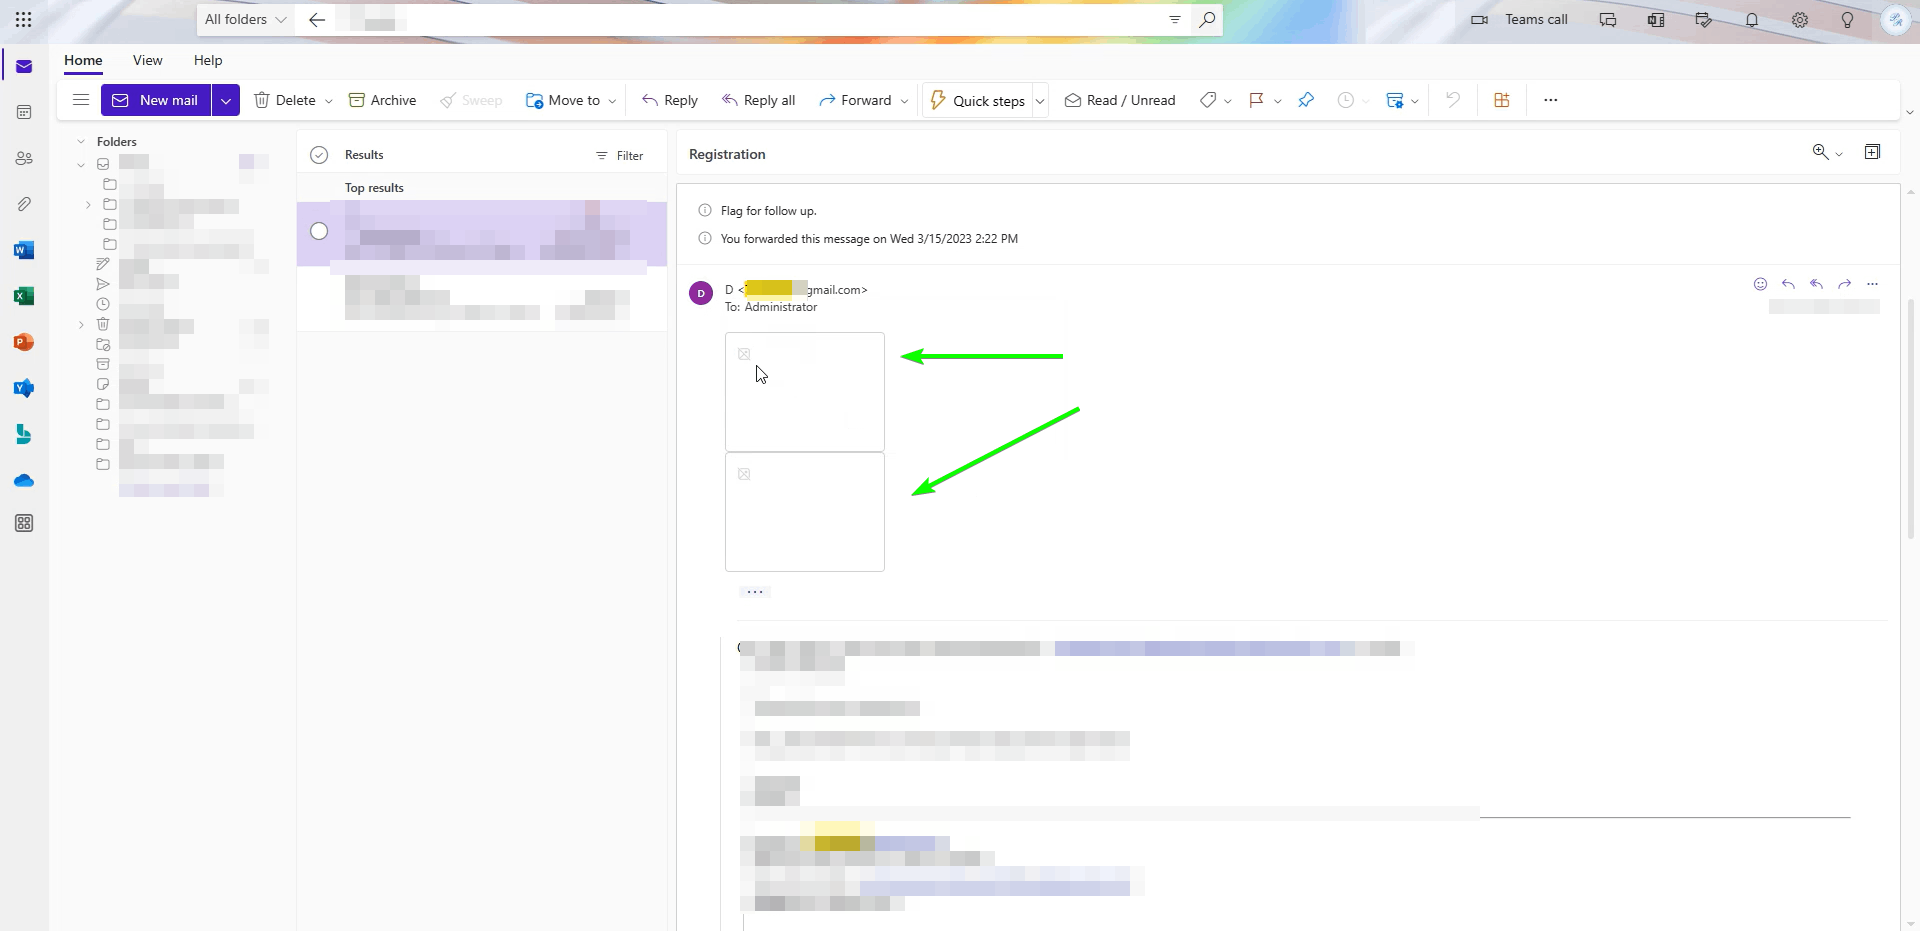This screenshot has width=1920, height=931.
Task: Launch Excel from the sidebar
Action: click(24, 295)
